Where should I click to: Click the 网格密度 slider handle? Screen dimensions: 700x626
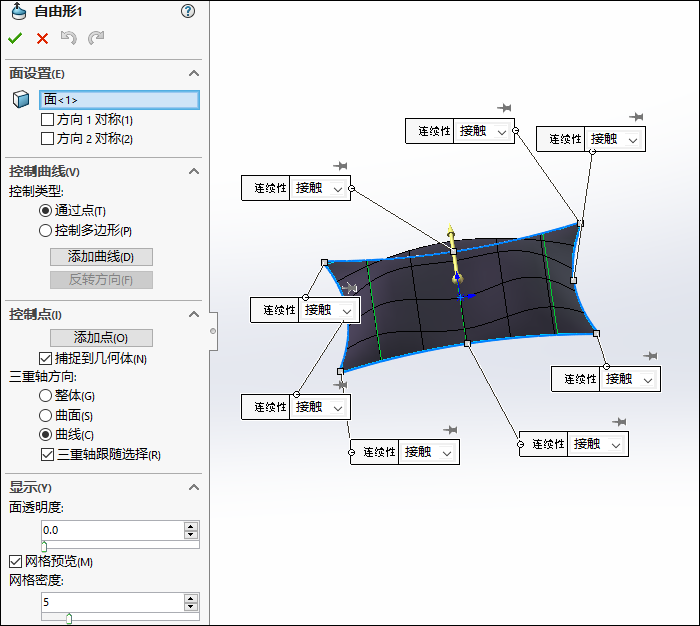(x=69, y=618)
